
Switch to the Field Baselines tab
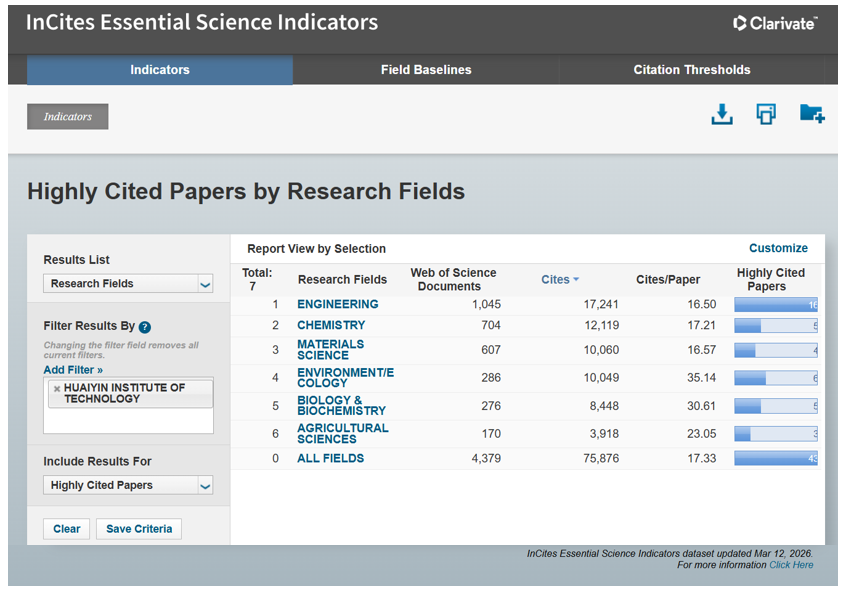(x=426, y=70)
